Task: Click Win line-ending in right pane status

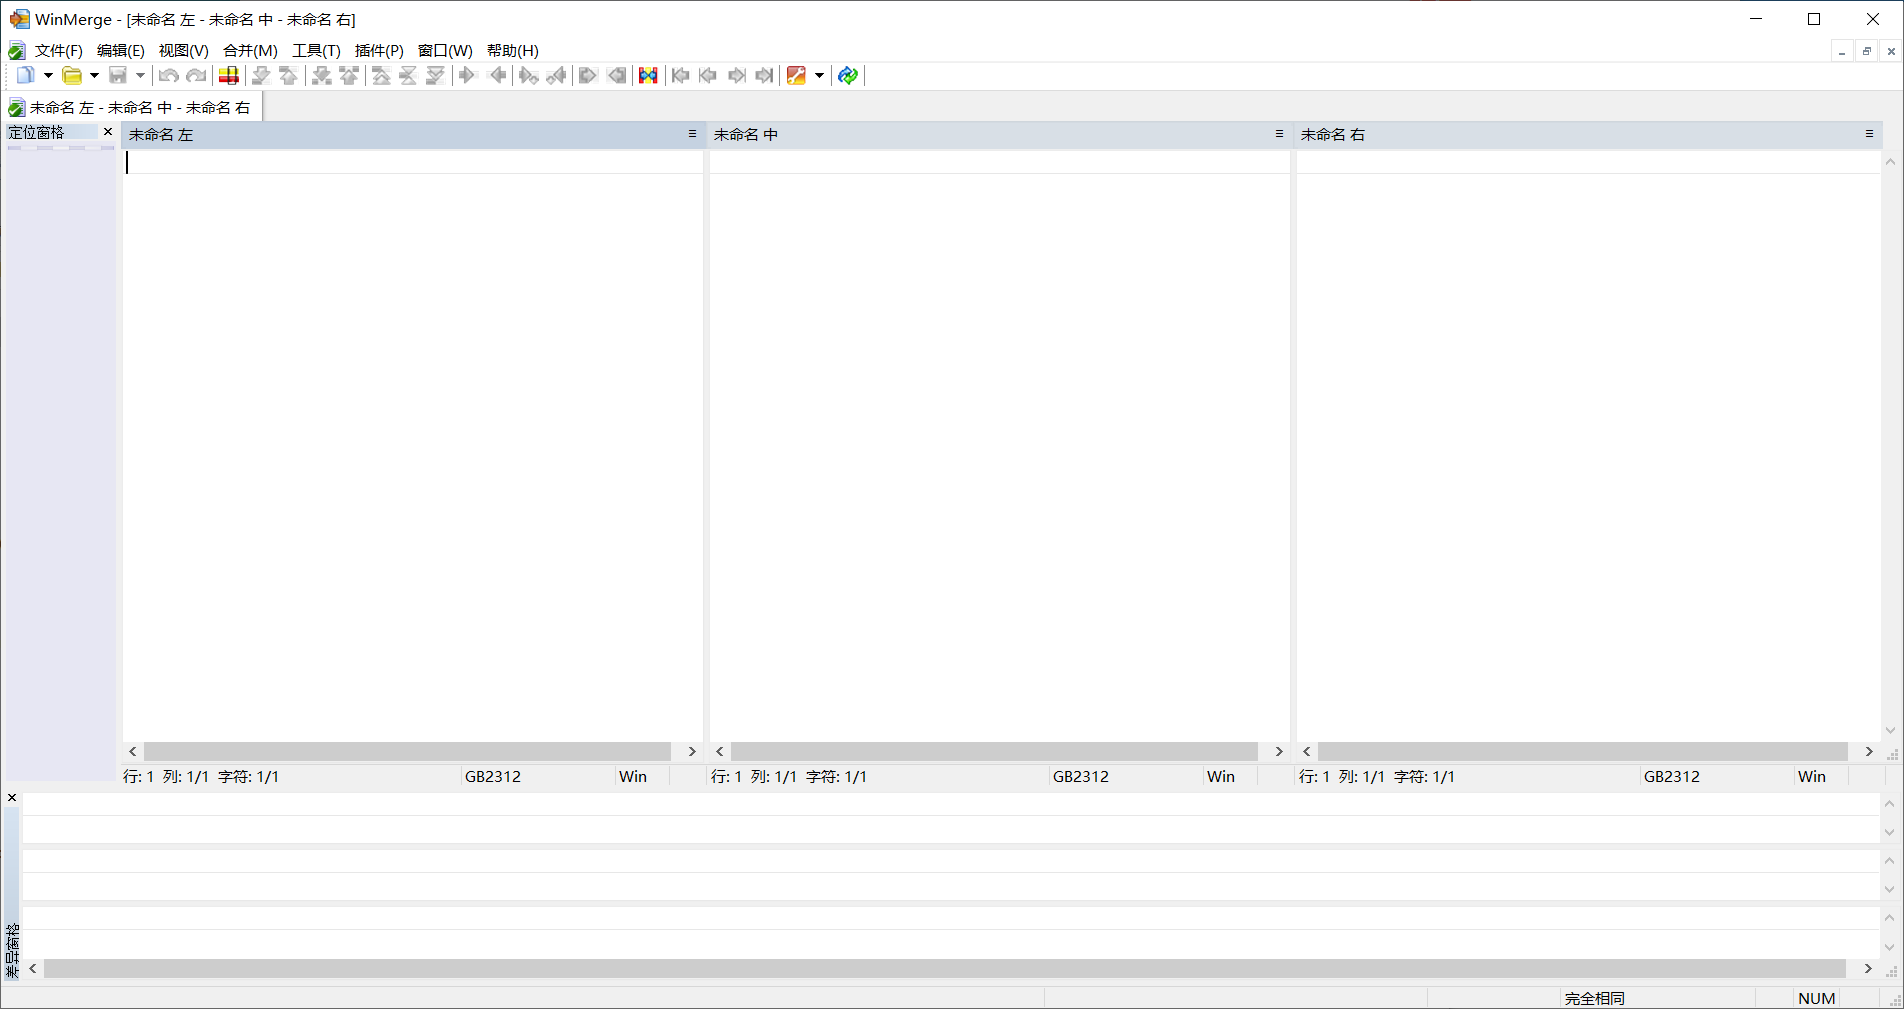Action: tap(1812, 777)
